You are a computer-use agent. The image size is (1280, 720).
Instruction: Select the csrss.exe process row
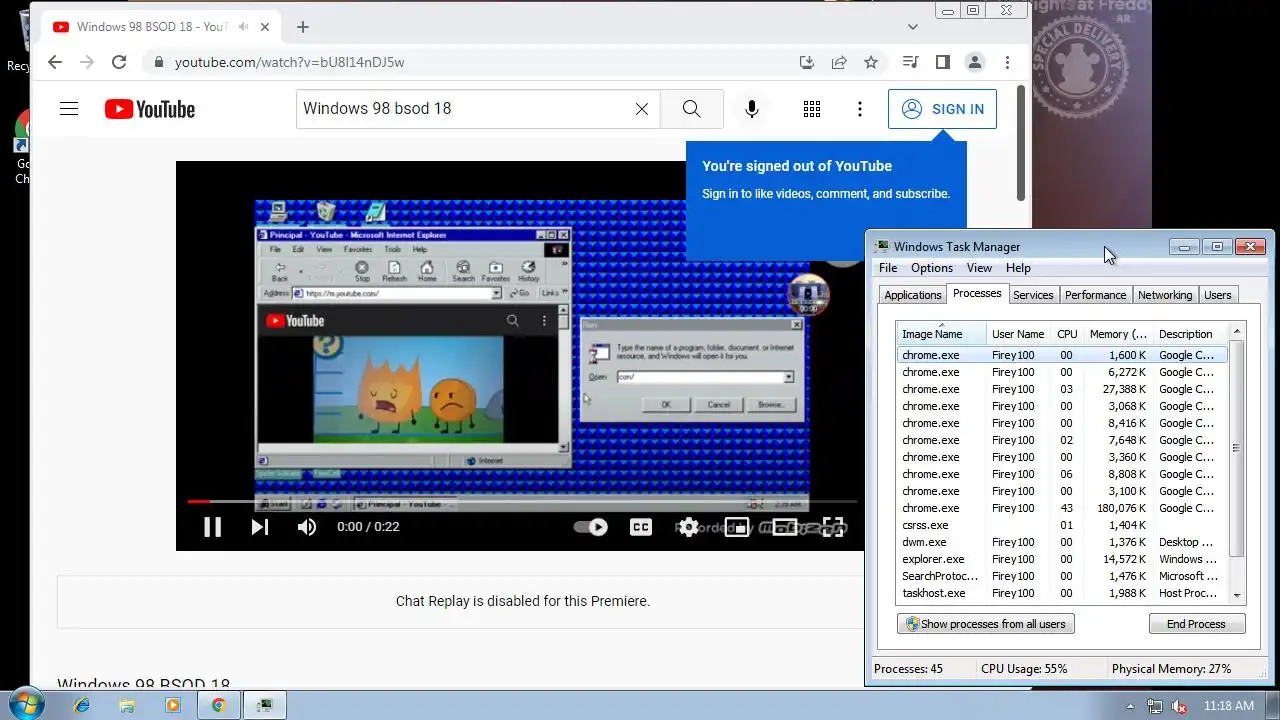[x=1062, y=525]
